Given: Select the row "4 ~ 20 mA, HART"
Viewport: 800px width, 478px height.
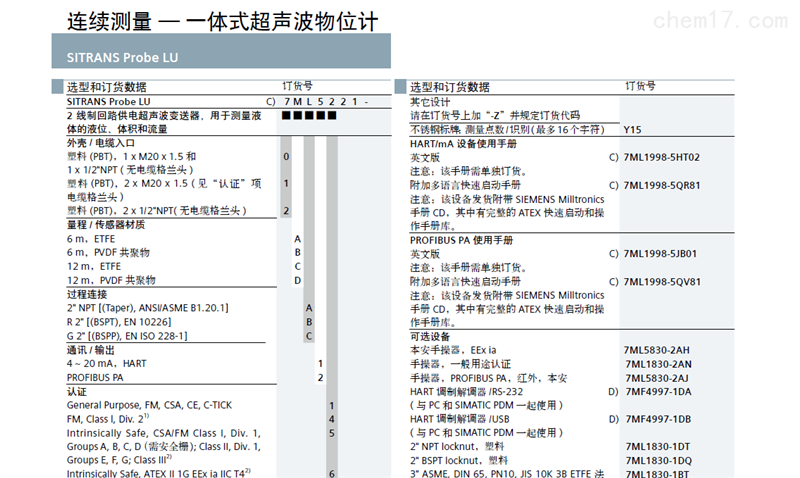Looking at the screenshot, I should tap(107, 364).
